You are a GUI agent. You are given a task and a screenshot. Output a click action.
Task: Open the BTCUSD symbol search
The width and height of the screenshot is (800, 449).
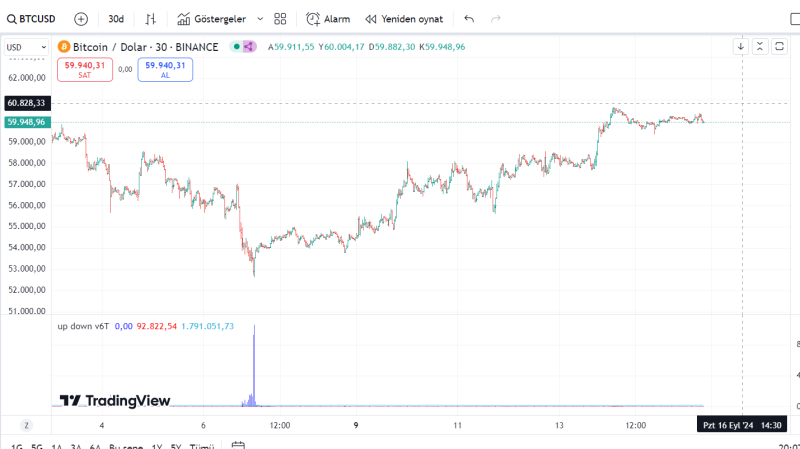tap(32, 18)
